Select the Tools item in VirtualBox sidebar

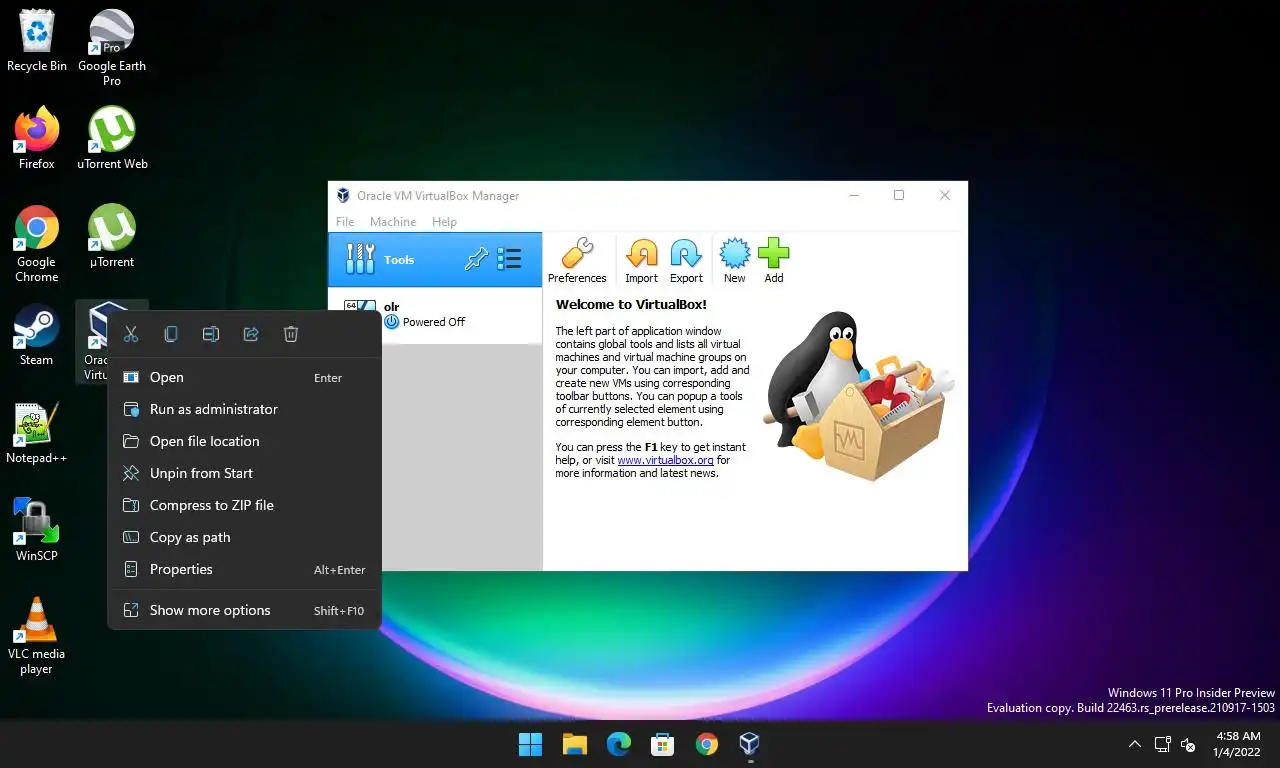click(x=435, y=259)
